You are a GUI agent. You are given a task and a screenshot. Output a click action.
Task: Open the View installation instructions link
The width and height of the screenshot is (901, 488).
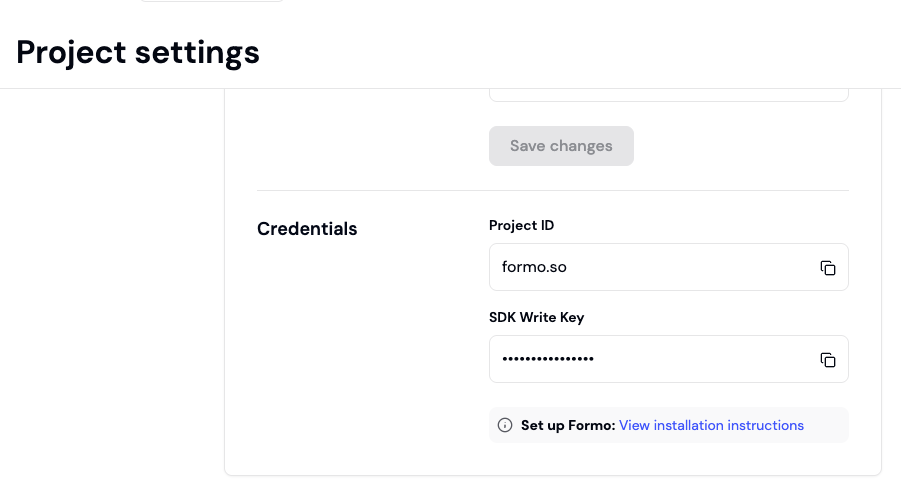(711, 426)
